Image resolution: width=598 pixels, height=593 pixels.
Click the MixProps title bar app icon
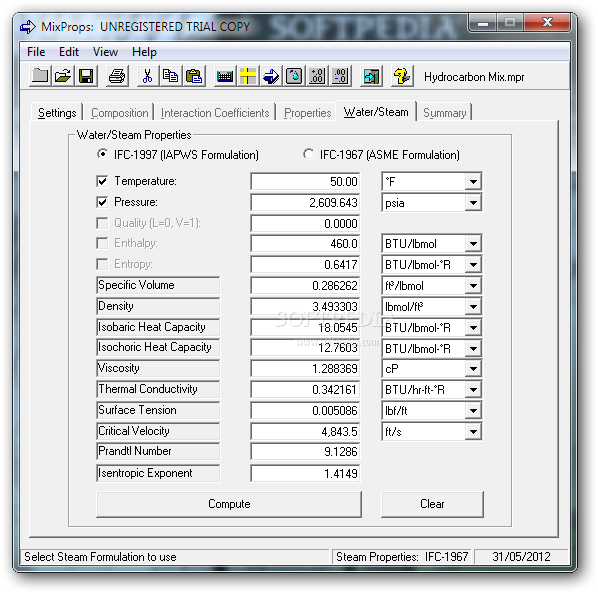pyautogui.click(x=28, y=27)
